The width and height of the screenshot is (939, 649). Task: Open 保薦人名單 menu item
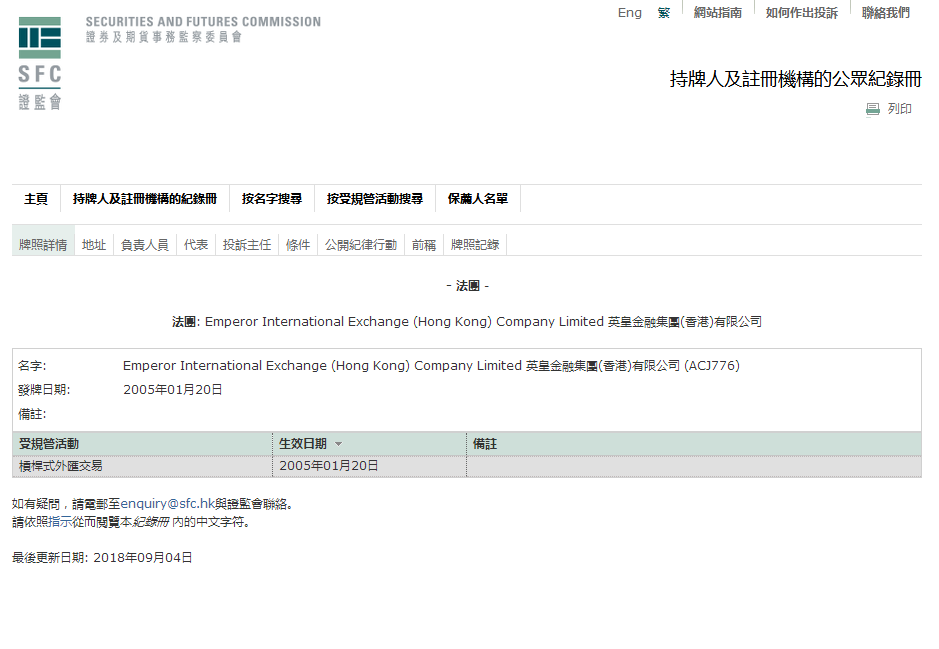478,199
